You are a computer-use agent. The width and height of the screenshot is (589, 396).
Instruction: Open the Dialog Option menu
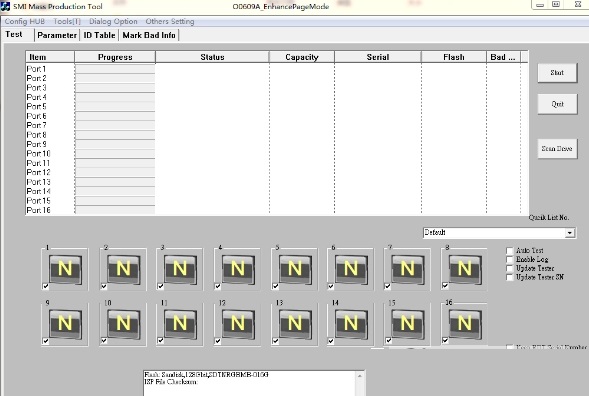(113, 21)
